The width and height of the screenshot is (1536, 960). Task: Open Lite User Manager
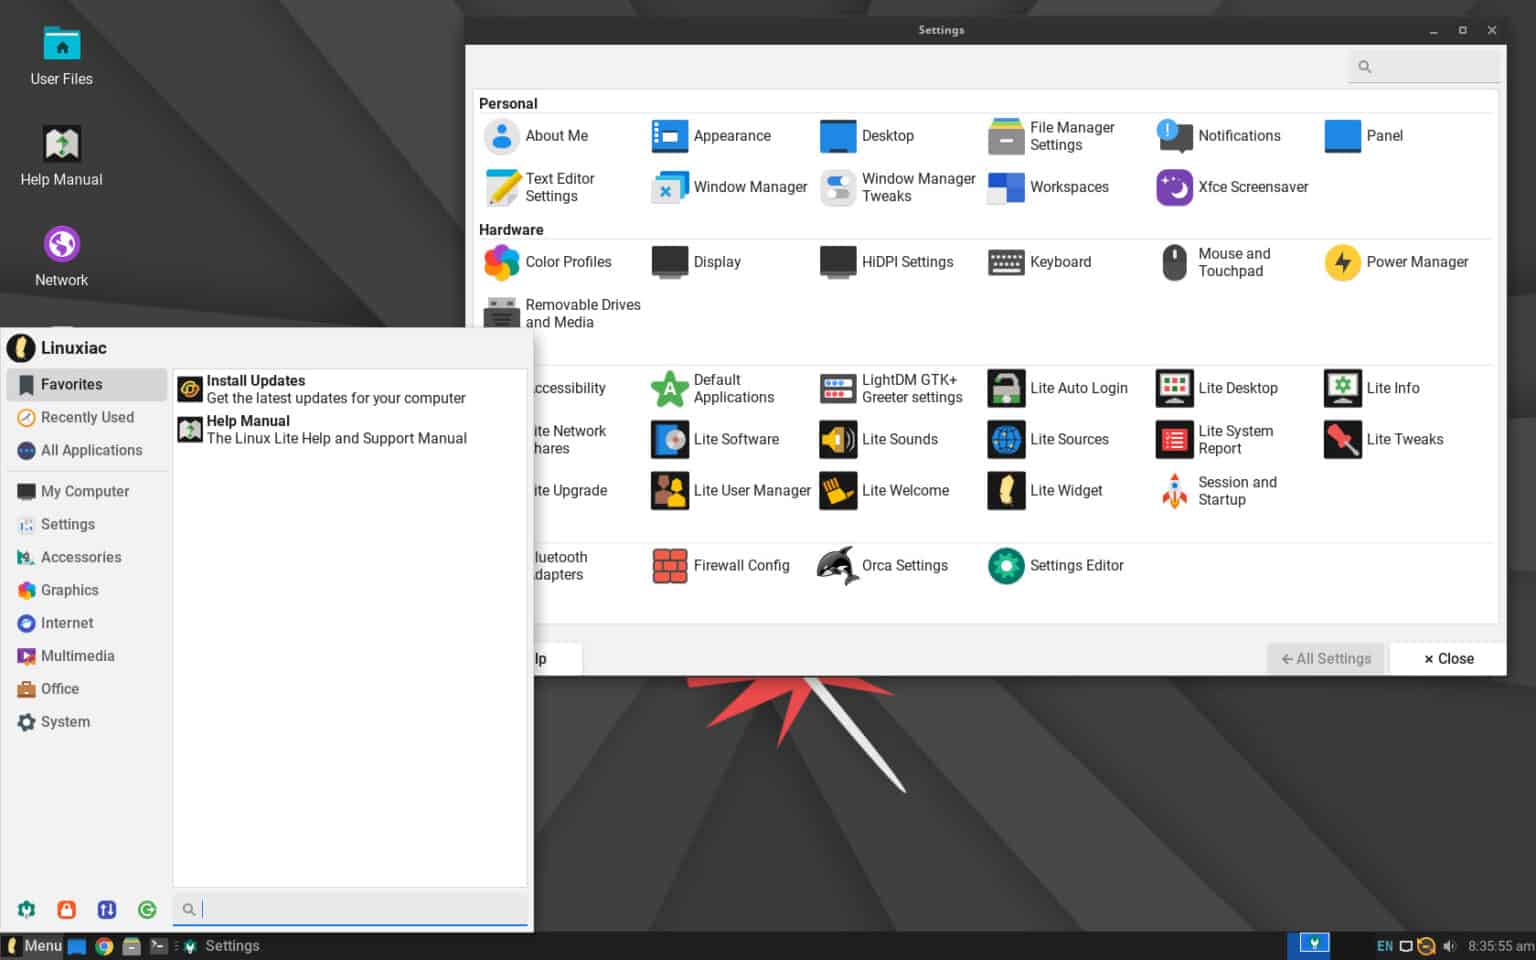(751, 490)
